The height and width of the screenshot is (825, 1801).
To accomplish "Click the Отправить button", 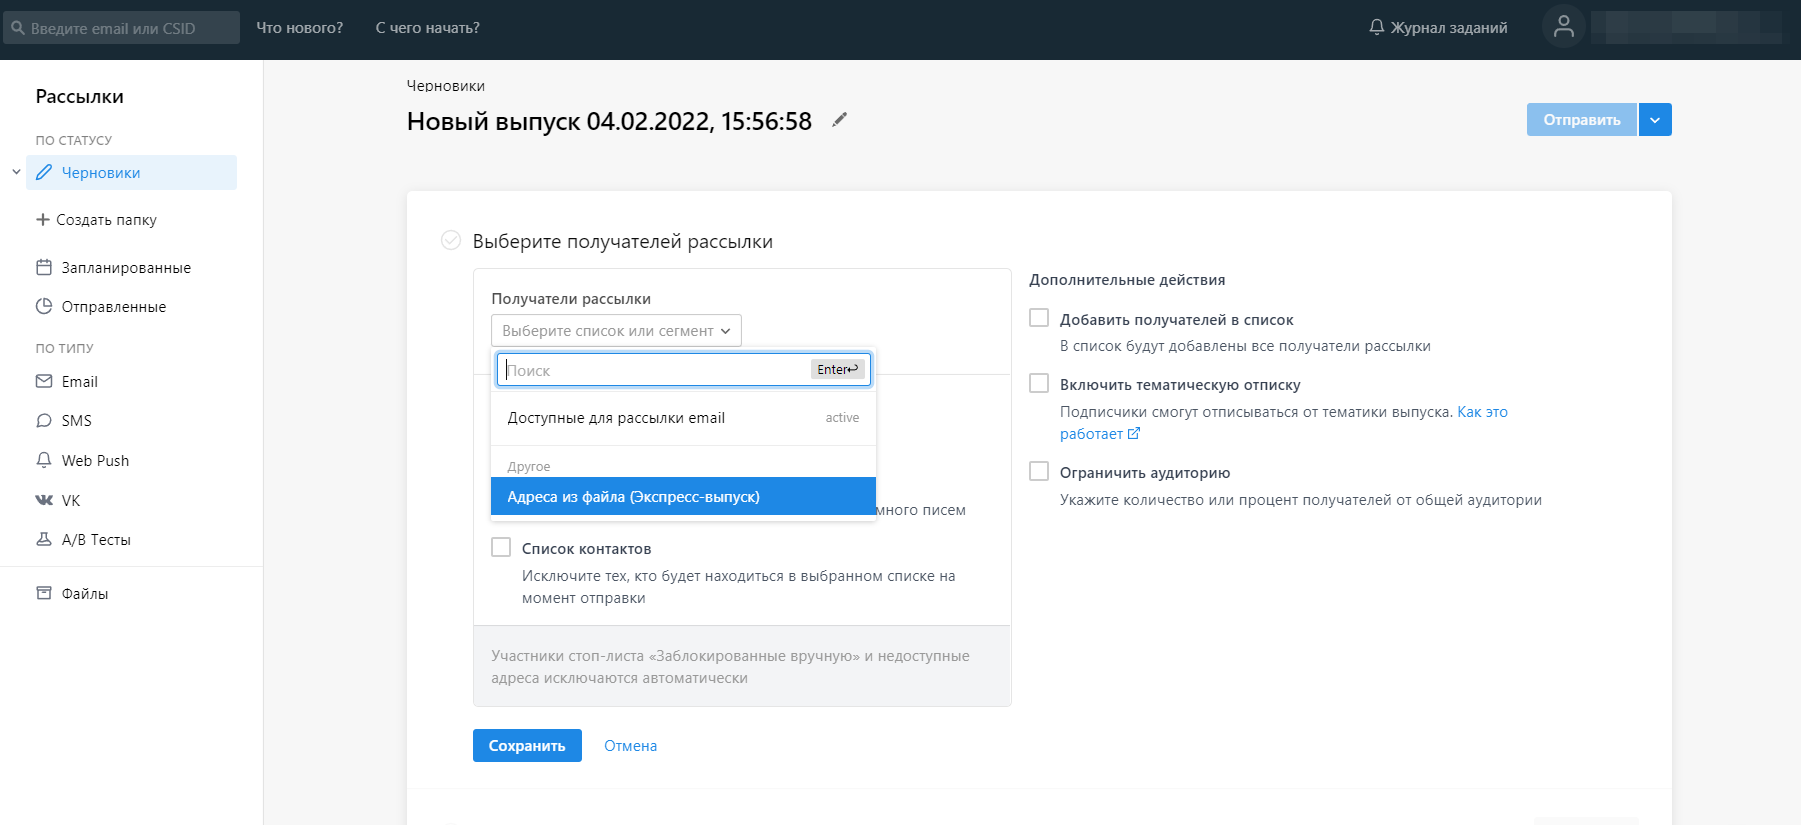I will (1582, 120).
